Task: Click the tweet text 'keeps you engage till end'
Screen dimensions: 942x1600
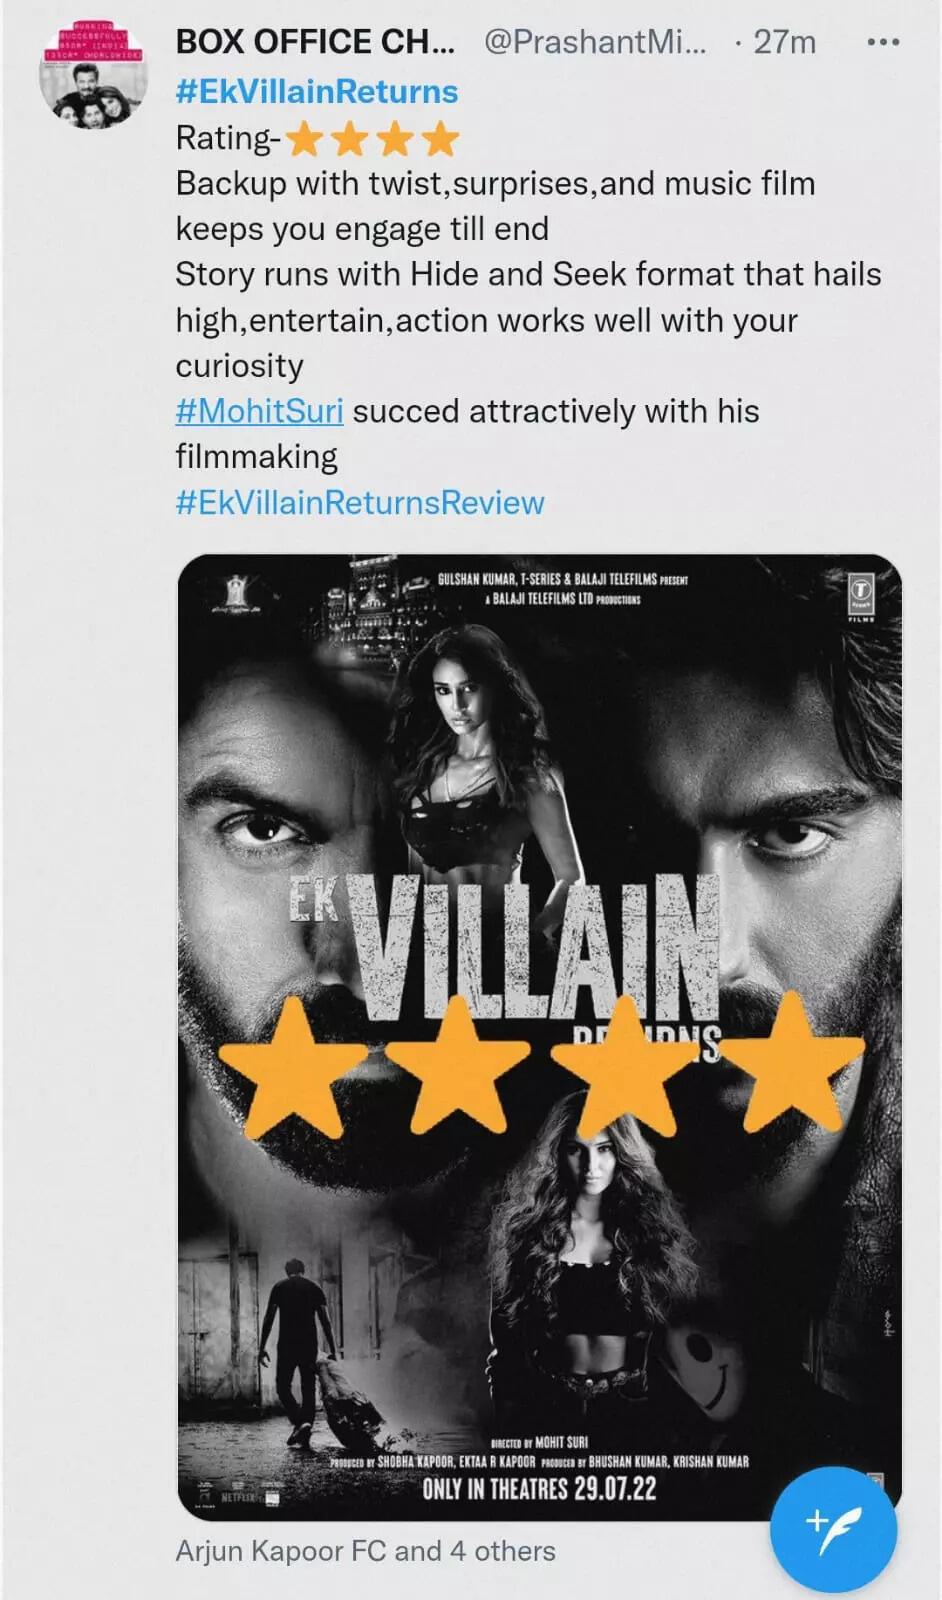Action: (362, 229)
